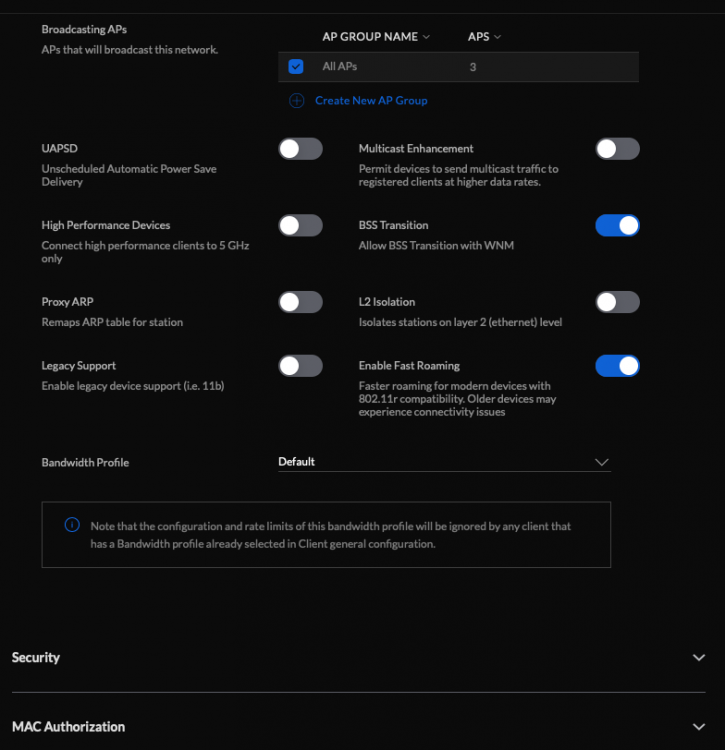Click sort arrow next to APS column
Image resolution: width=725 pixels, height=750 pixels.
498,37
